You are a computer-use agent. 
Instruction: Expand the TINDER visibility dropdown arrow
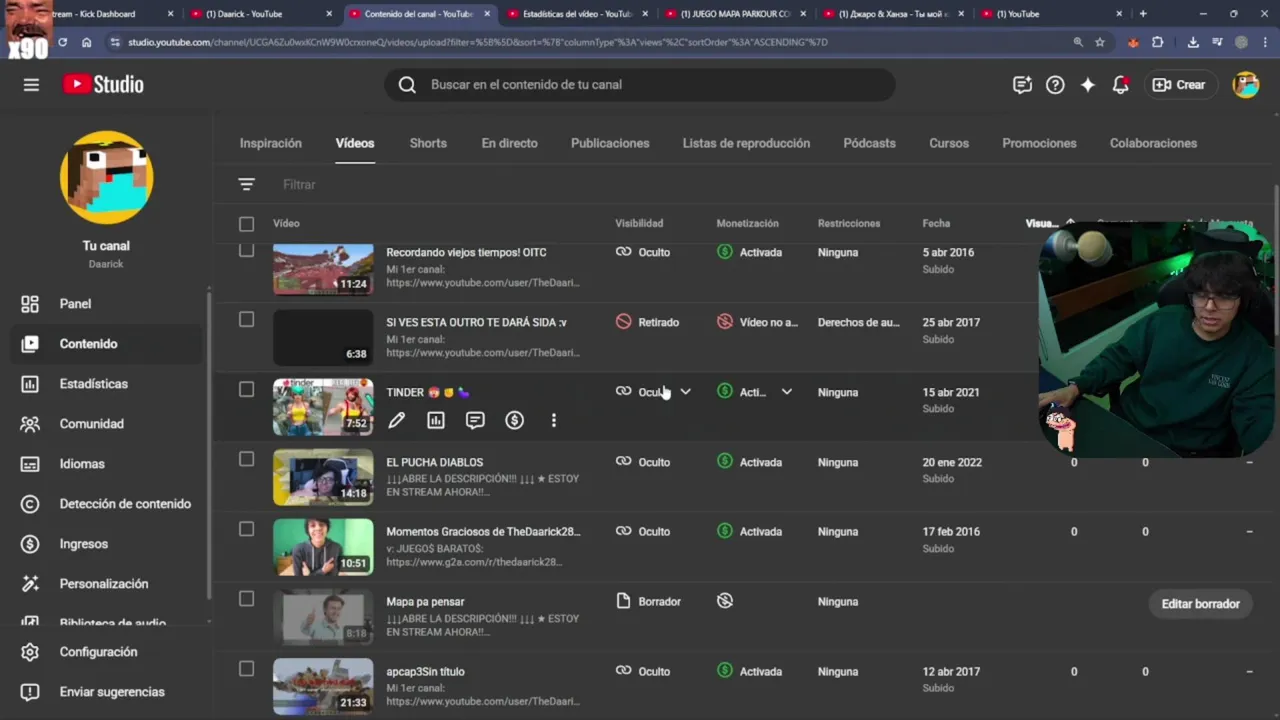pyautogui.click(x=686, y=392)
